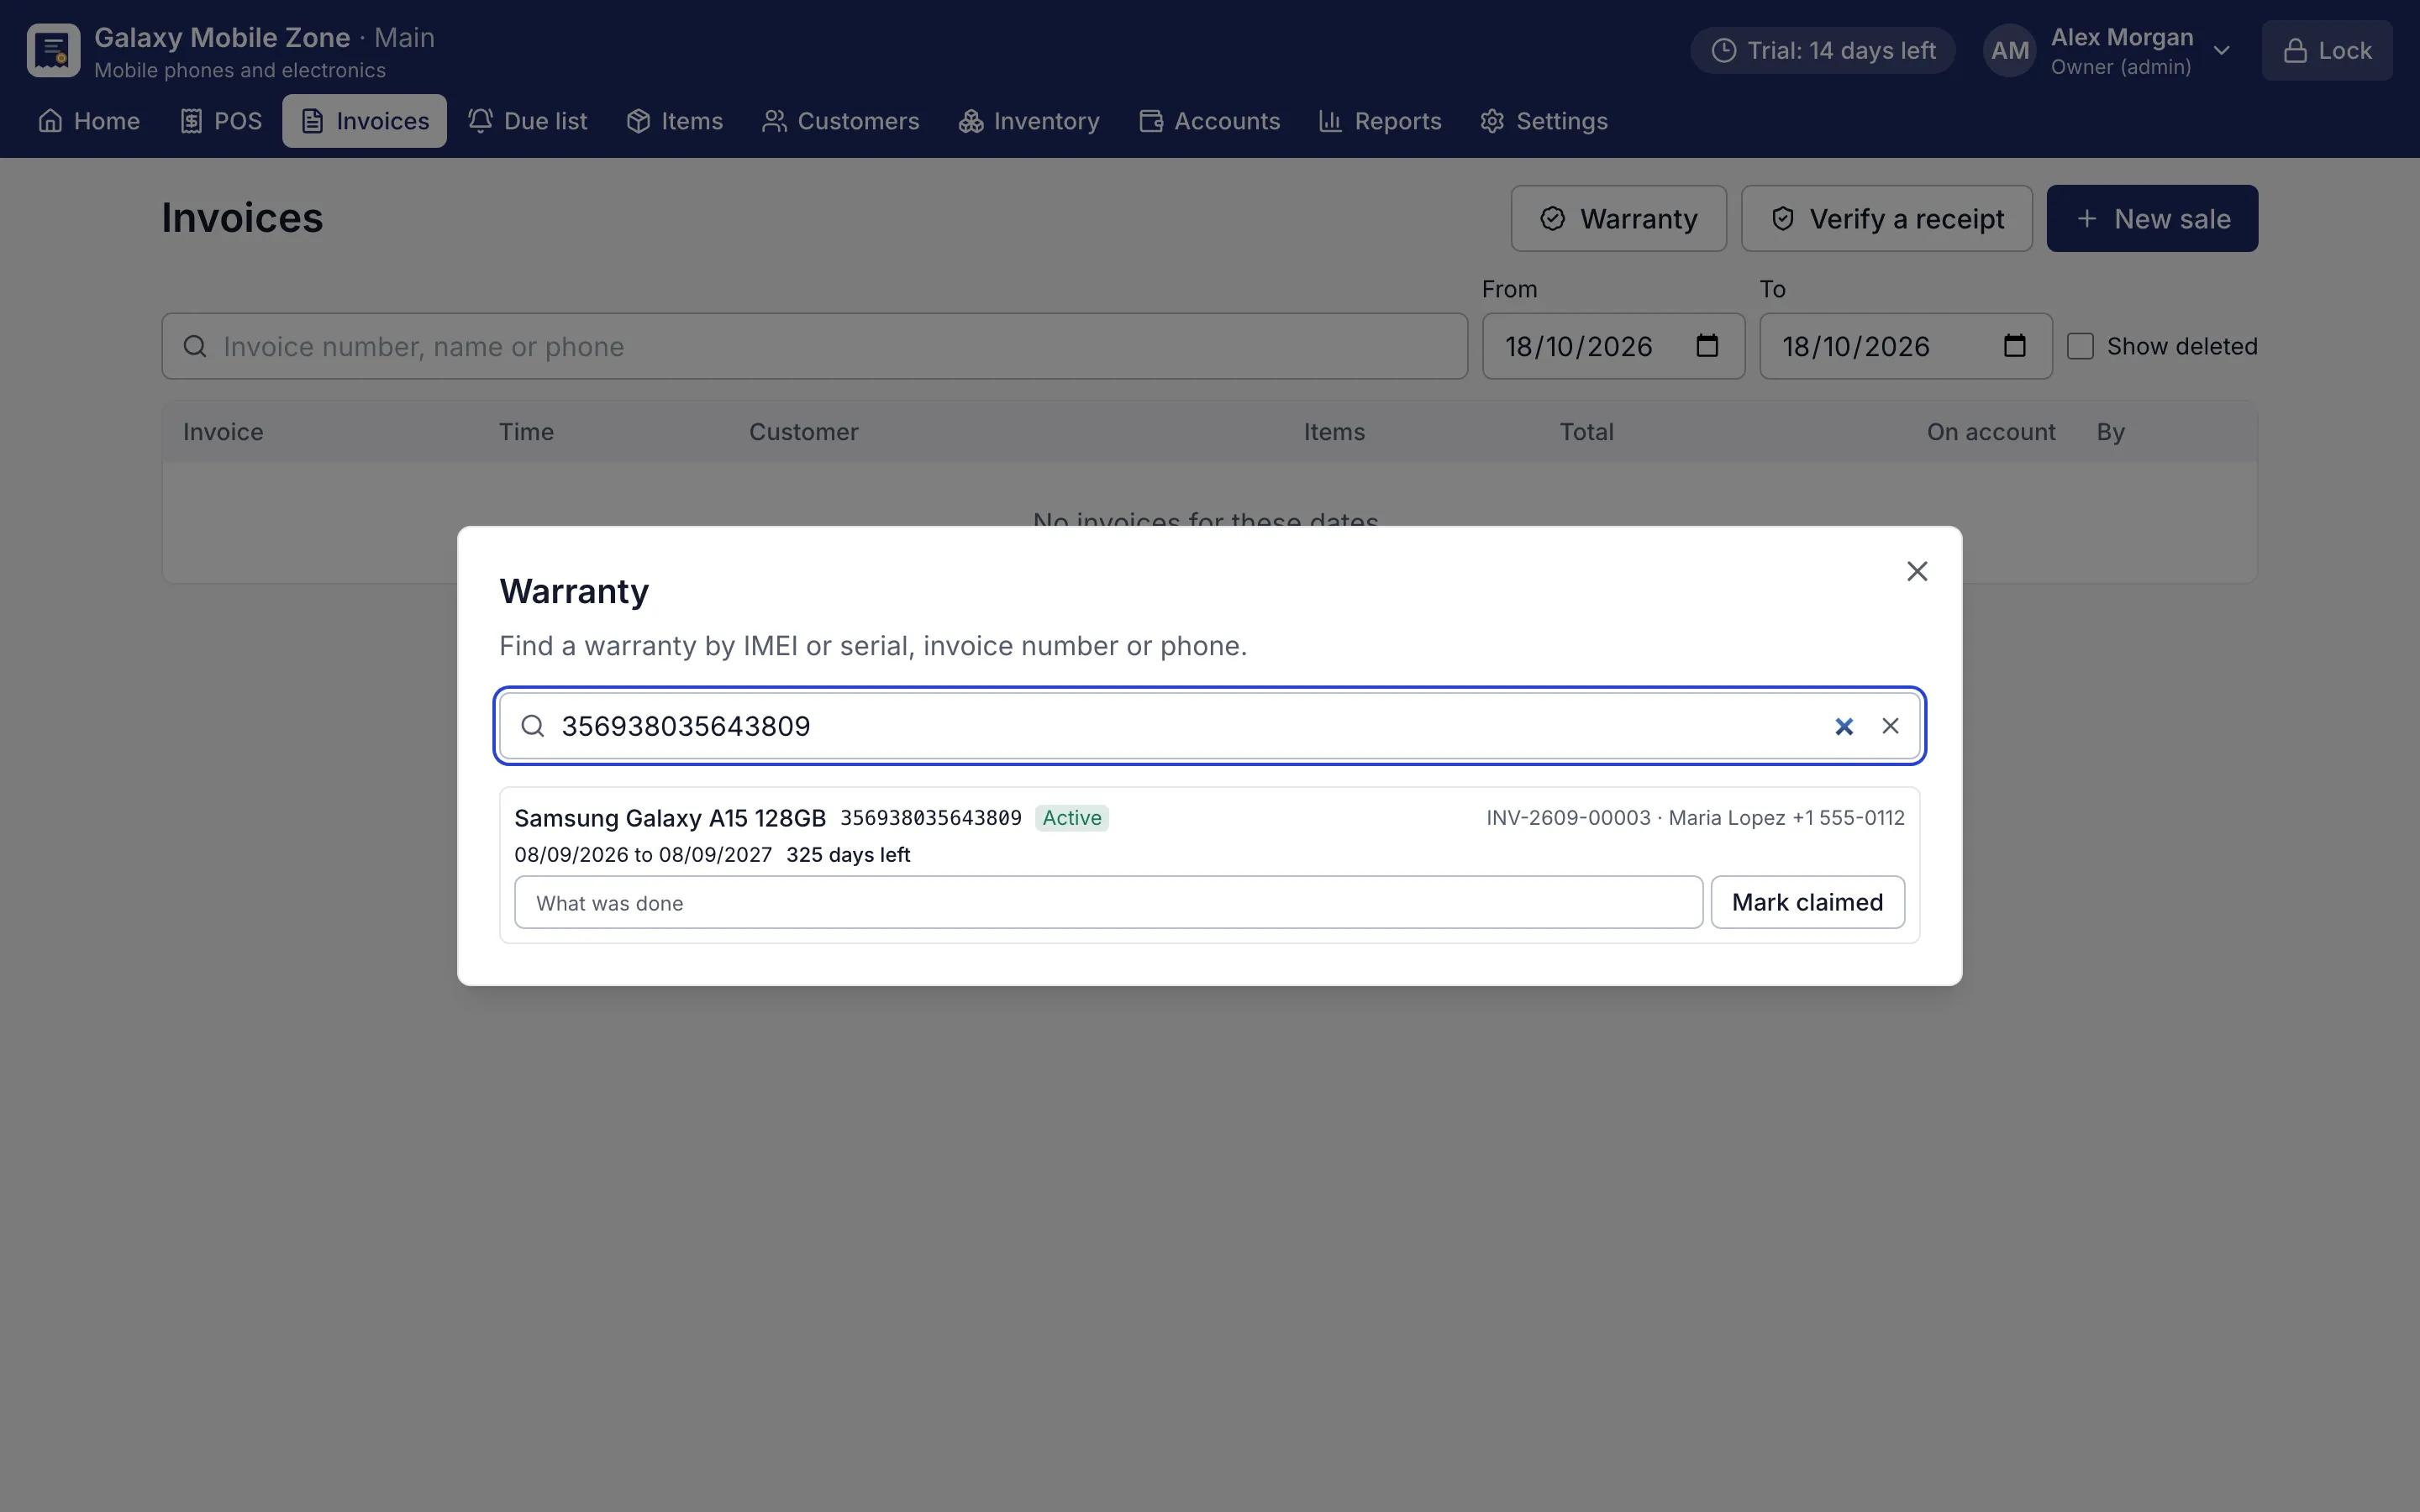Focus the What was done field
The width and height of the screenshot is (2420, 1512).
(1108, 903)
